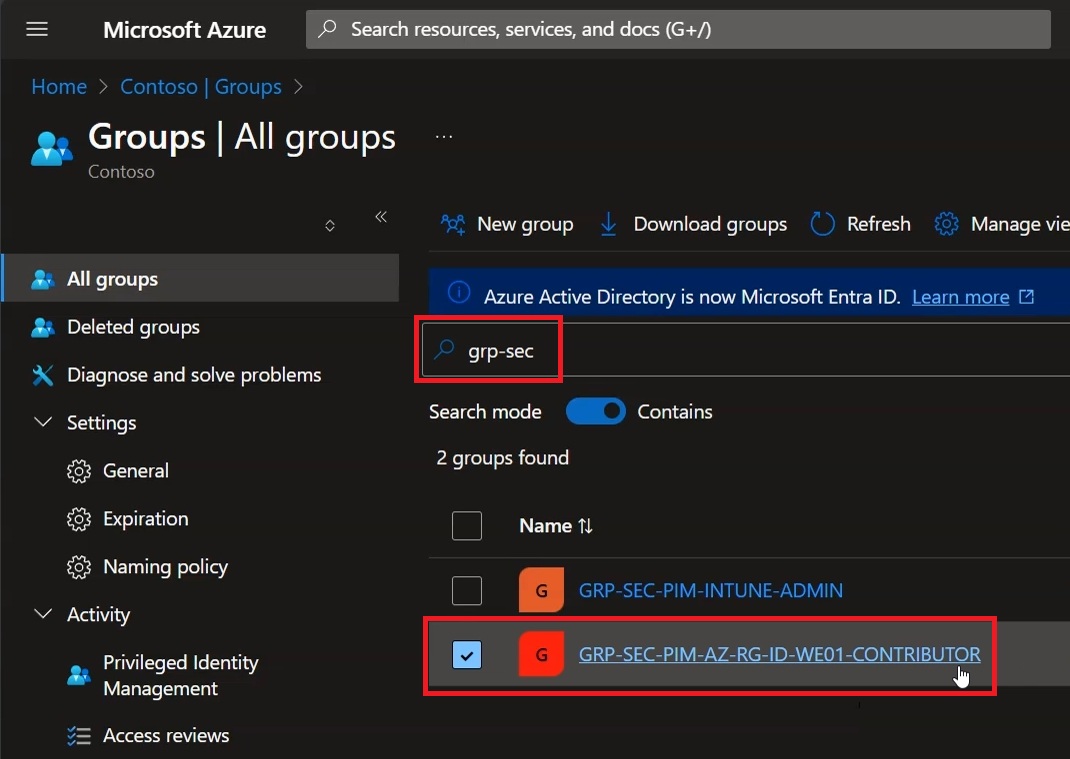Click the New group icon
Viewport: 1070px width, 759px height.
click(x=453, y=224)
